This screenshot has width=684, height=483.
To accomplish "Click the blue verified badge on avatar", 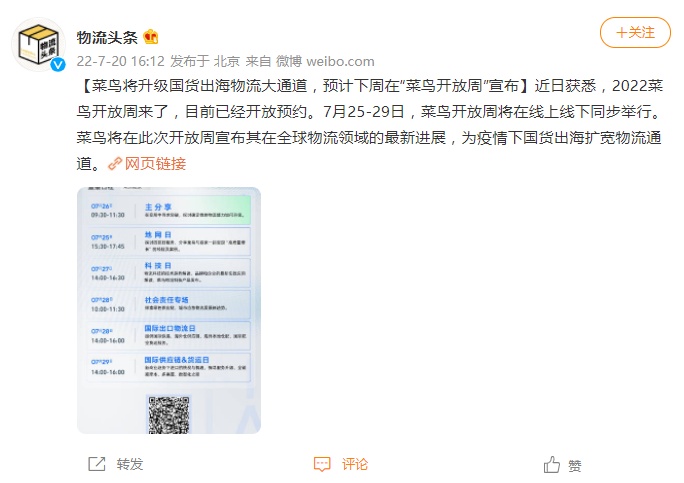I will [58, 65].
